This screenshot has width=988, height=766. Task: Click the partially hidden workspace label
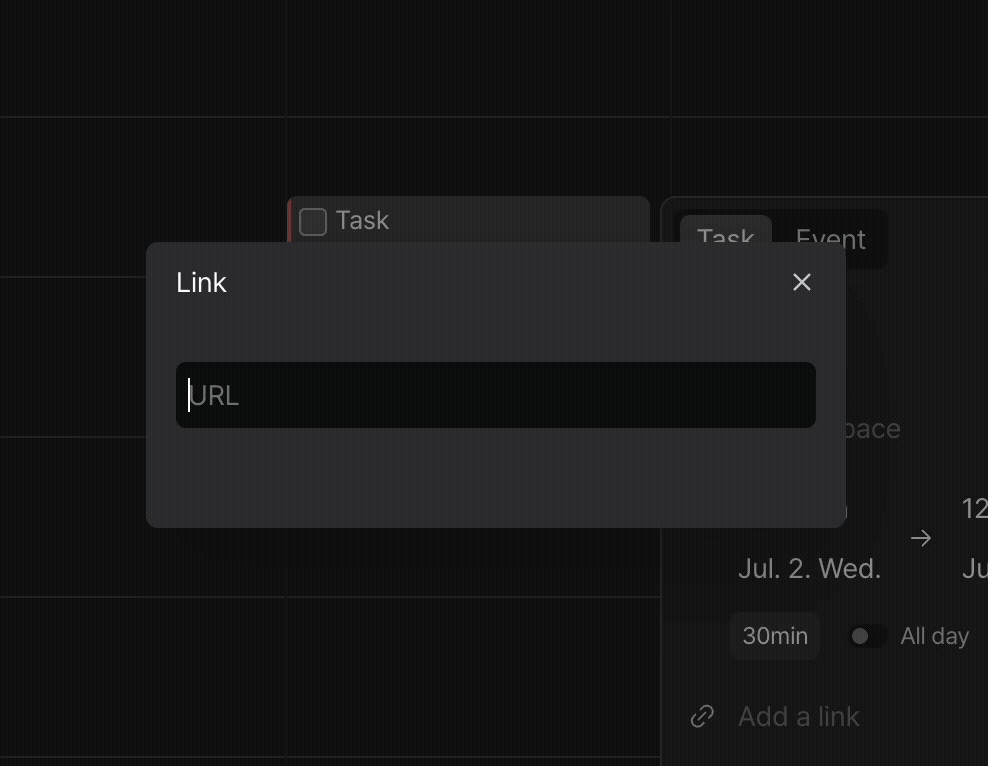click(873, 429)
